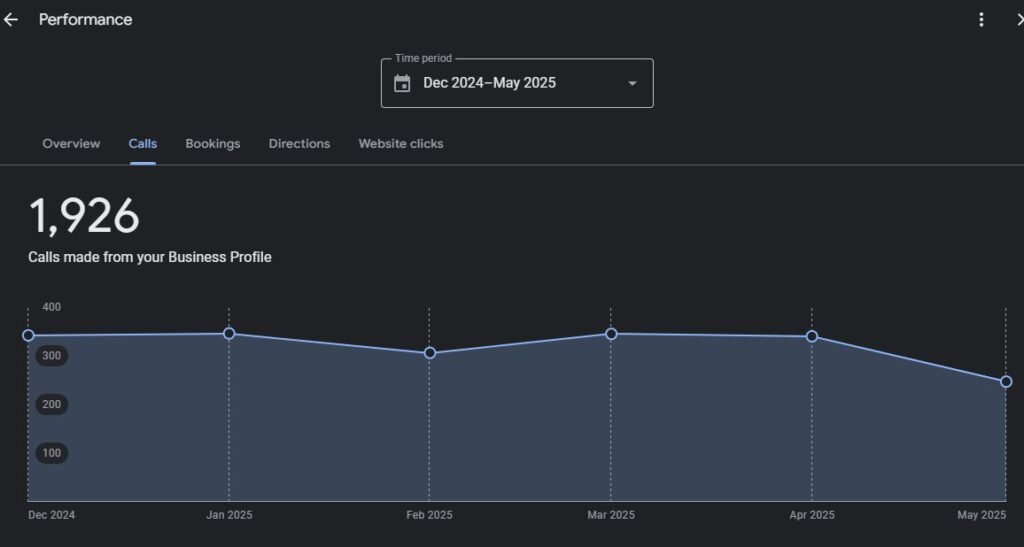Select the Calls tab
1024x547 pixels.
point(143,144)
